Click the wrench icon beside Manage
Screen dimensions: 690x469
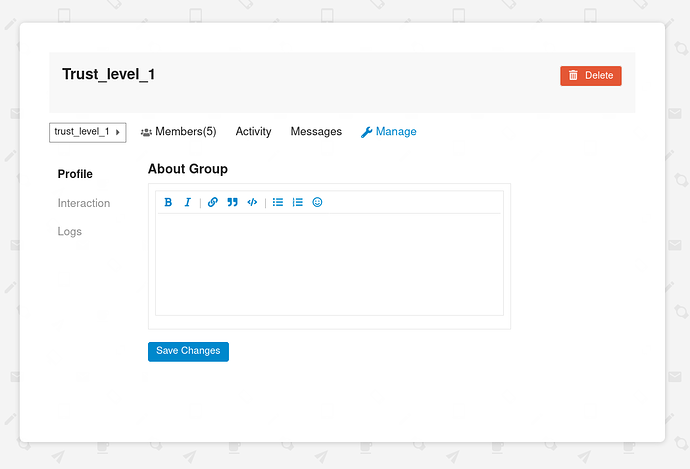(x=367, y=132)
